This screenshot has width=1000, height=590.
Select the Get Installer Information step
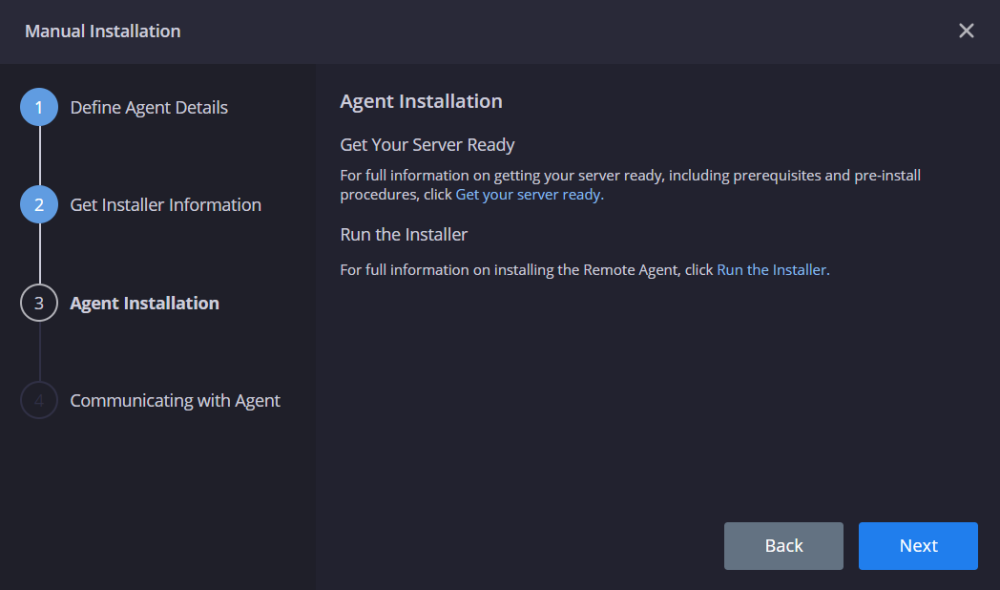point(165,204)
